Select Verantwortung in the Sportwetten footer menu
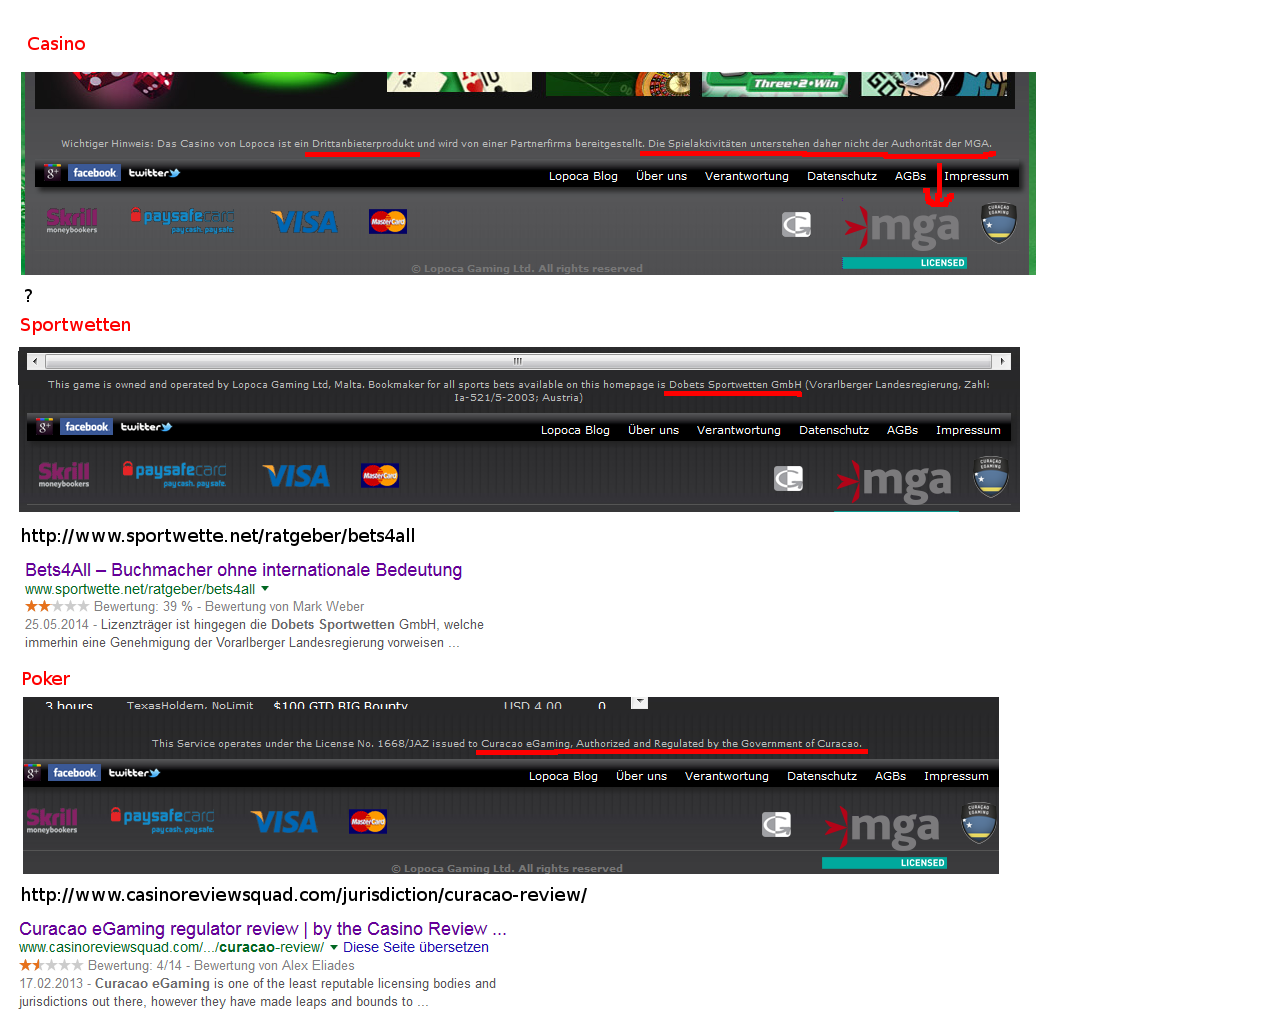 pyautogui.click(x=739, y=430)
